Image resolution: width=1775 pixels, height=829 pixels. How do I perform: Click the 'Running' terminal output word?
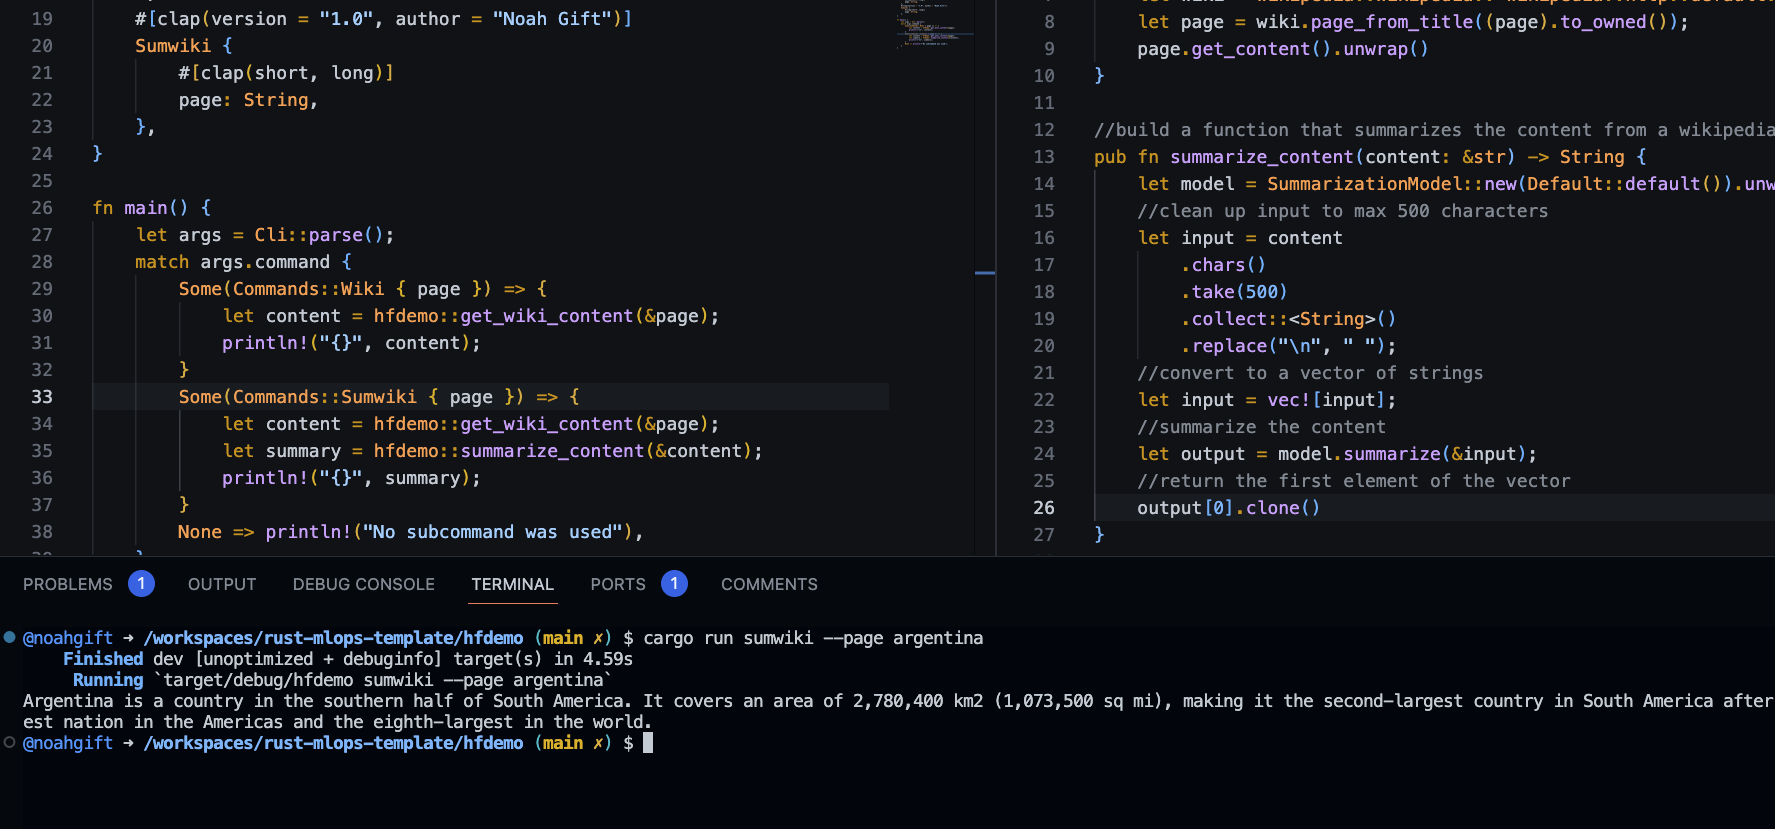pos(108,679)
